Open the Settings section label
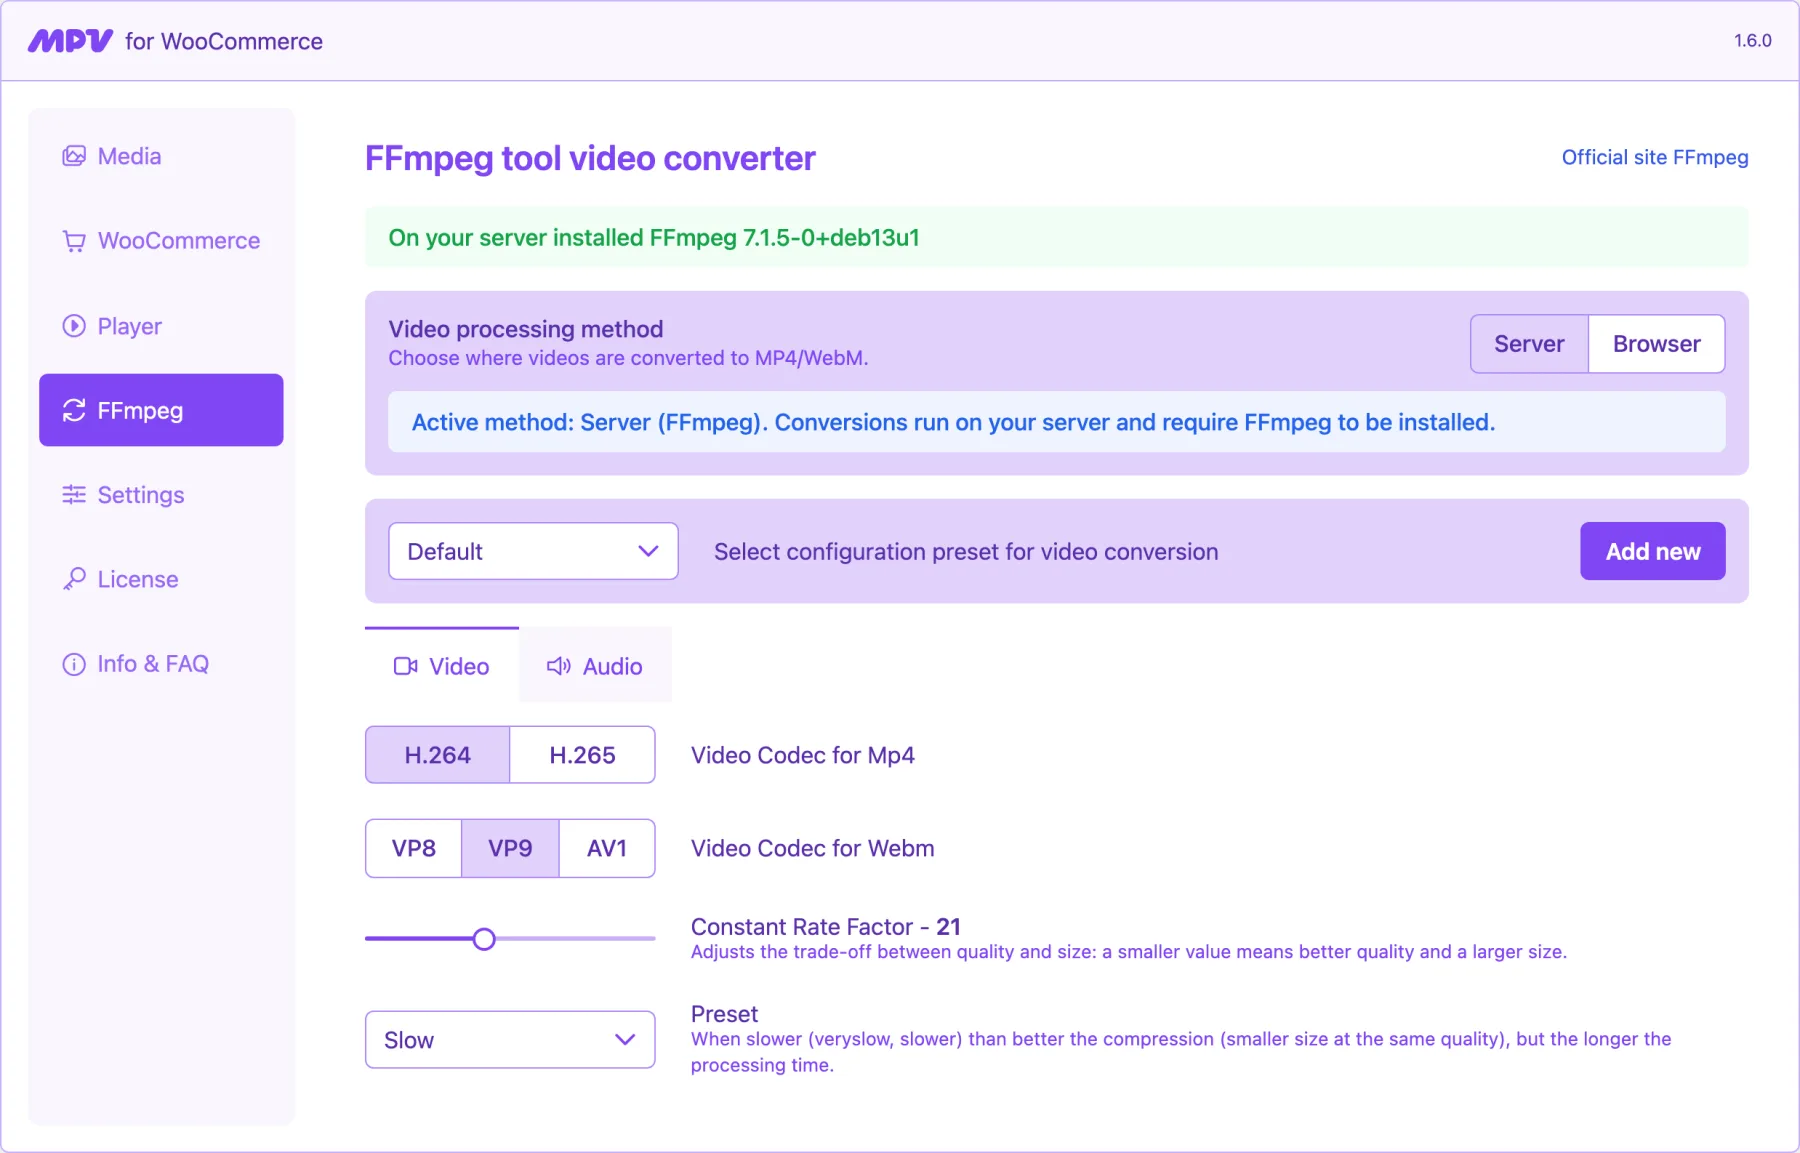Image resolution: width=1800 pixels, height=1153 pixels. coord(141,495)
